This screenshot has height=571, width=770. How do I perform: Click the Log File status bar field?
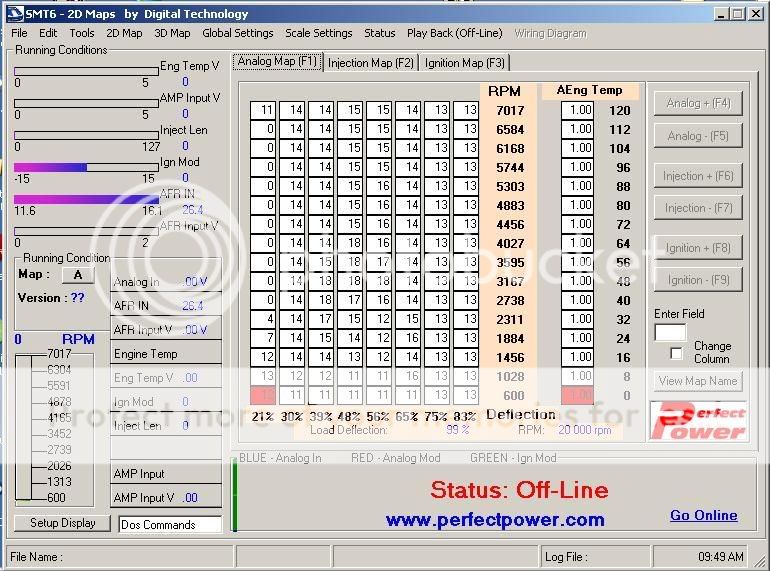point(594,557)
